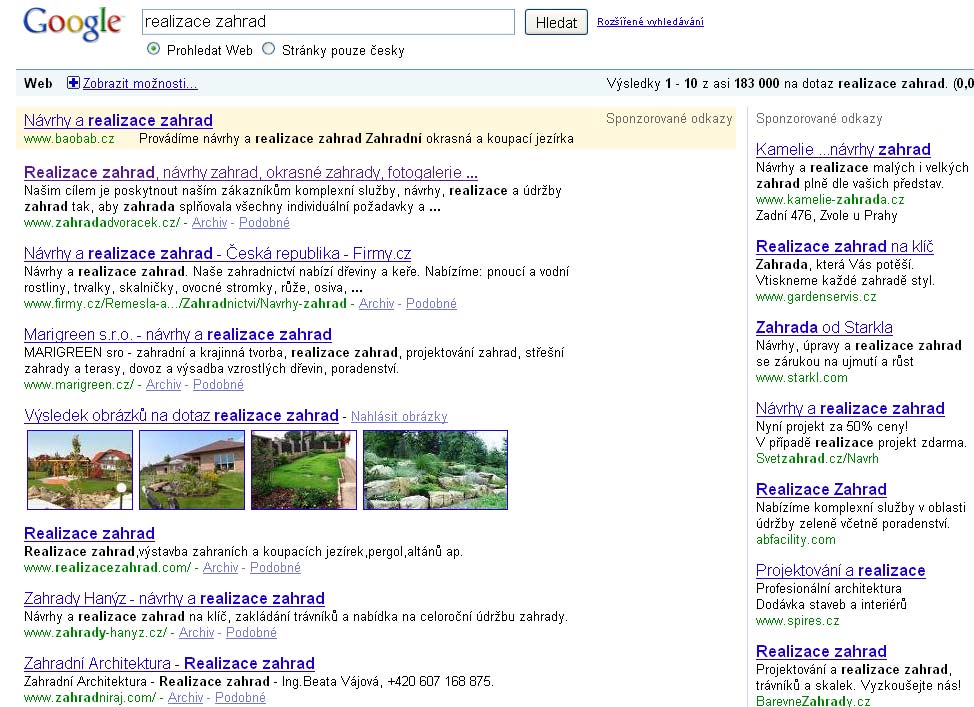The width and height of the screenshot is (974, 707).
Task: Open Archiv link for marigreen.cz
Action: pyautogui.click(x=163, y=385)
